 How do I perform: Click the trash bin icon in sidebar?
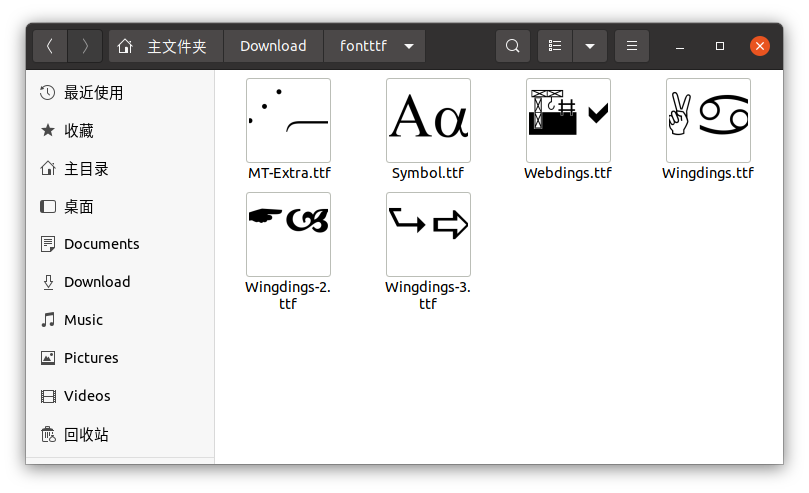48,434
